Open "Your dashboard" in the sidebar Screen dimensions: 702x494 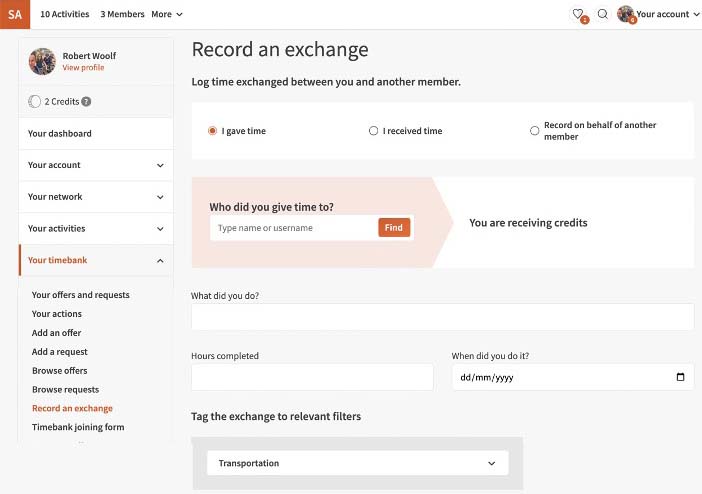[60, 133]
